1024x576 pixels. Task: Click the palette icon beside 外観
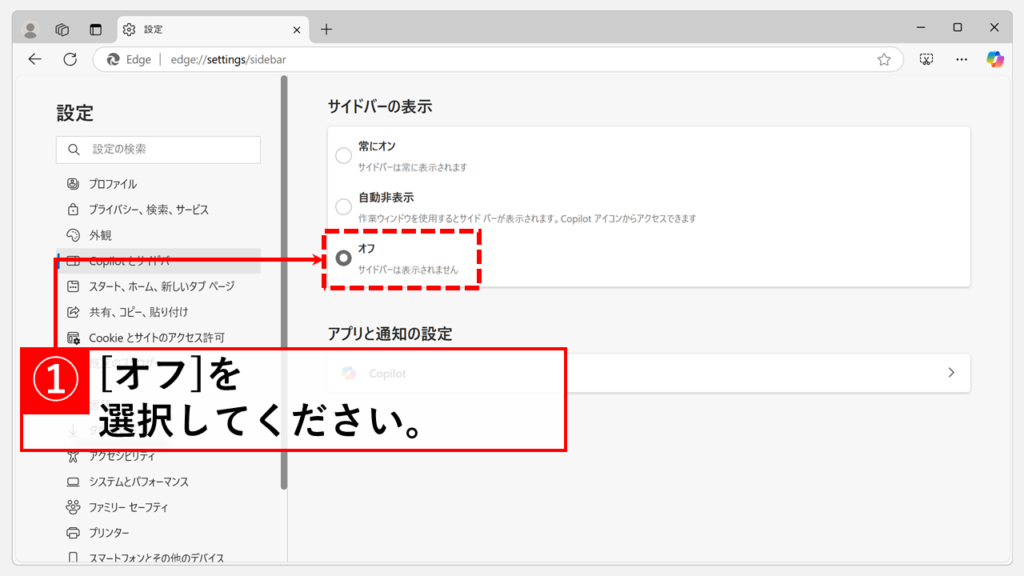(x=73, y=235)
